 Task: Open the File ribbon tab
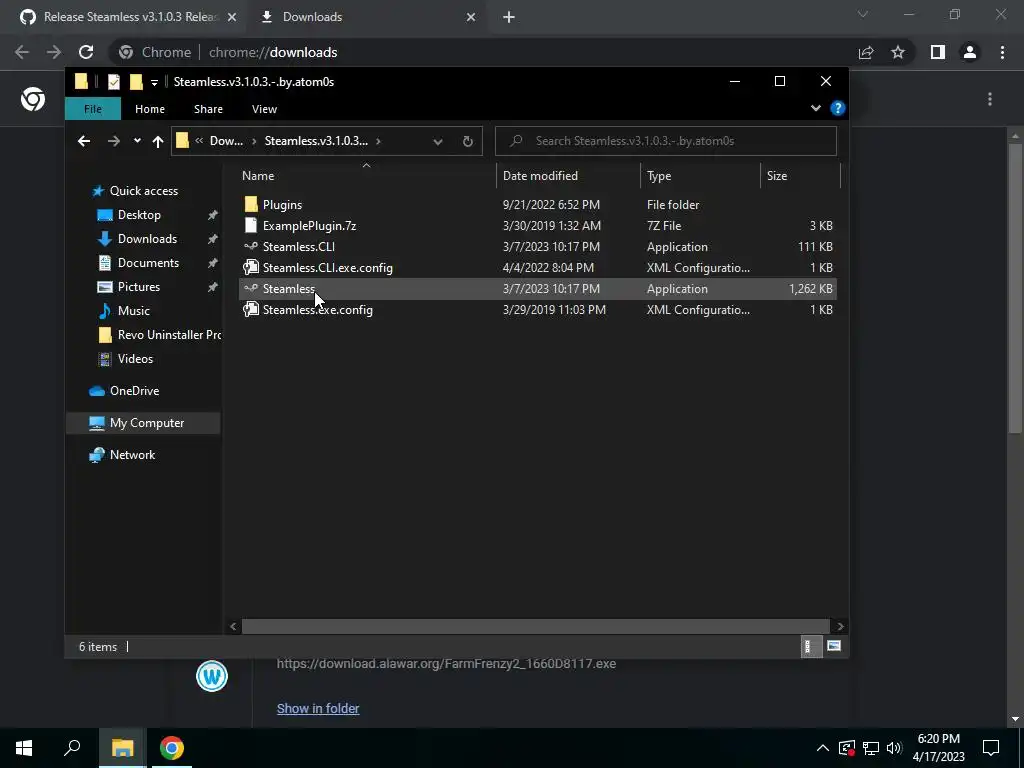pyautogui.click(x=93, y=109)
